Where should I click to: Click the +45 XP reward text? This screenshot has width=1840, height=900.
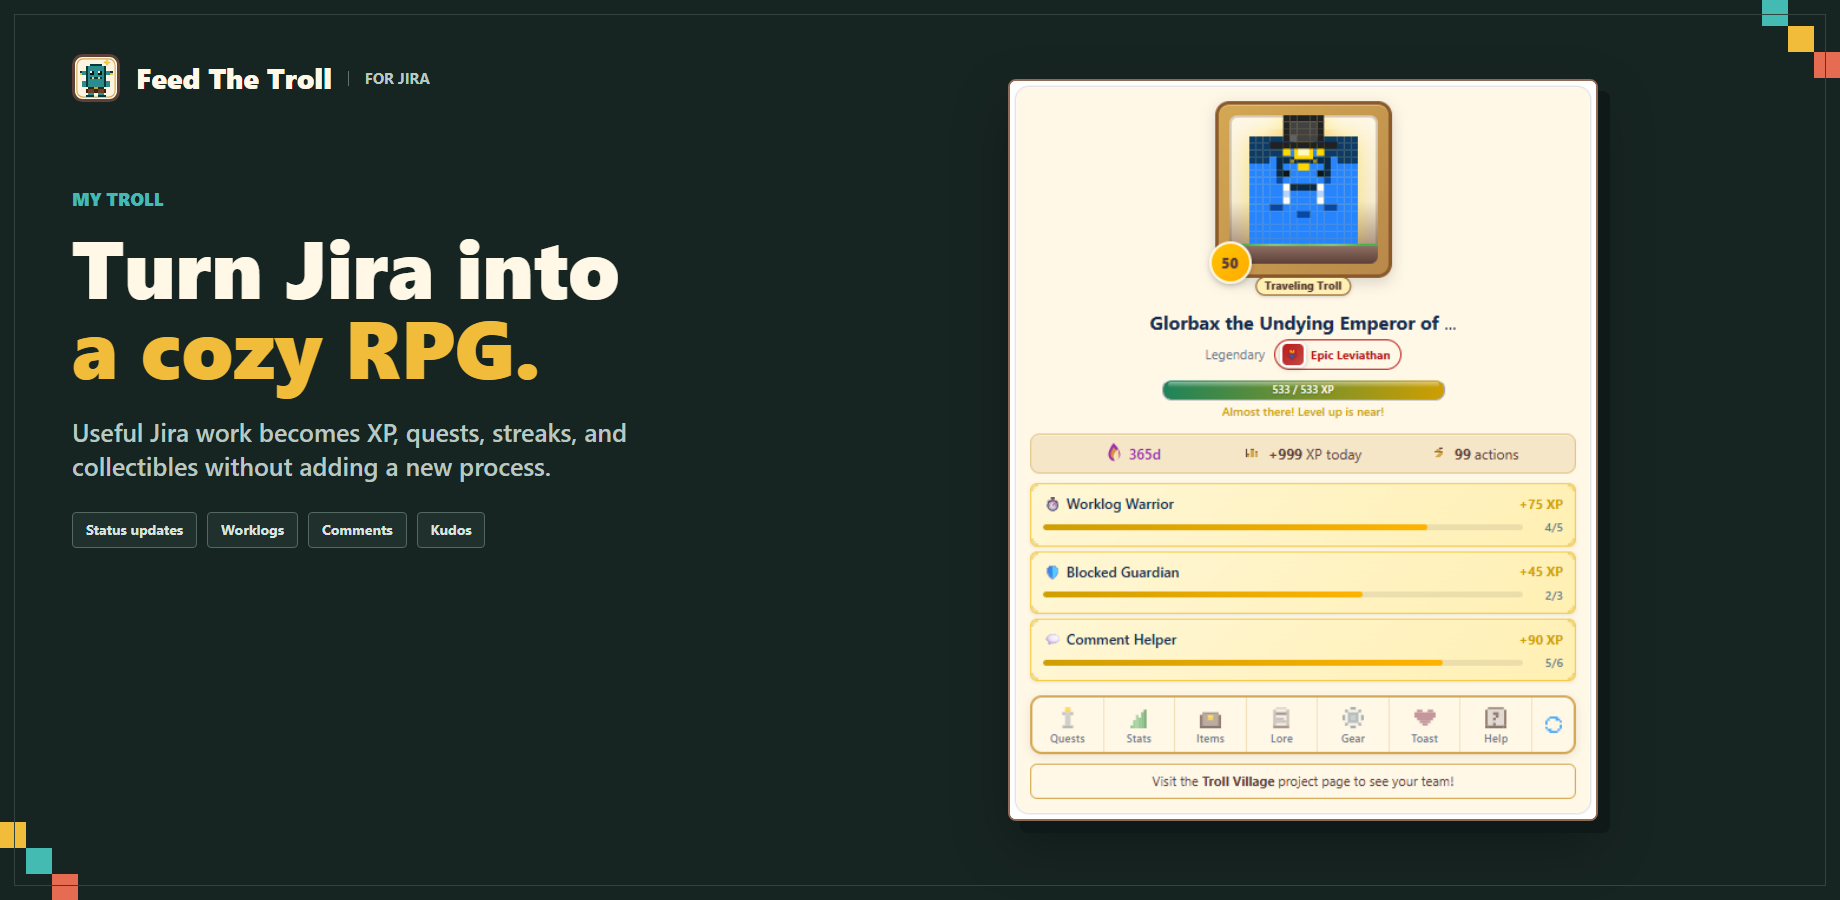pos(1541,572)
